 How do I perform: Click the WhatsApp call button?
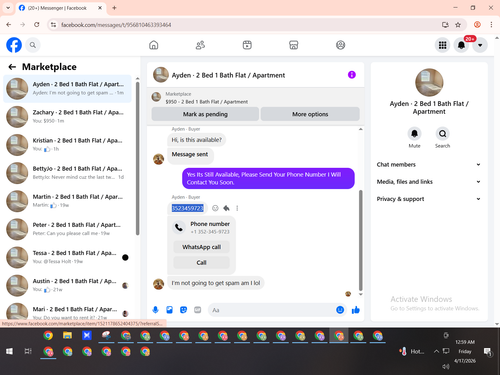tap(201, 247)
